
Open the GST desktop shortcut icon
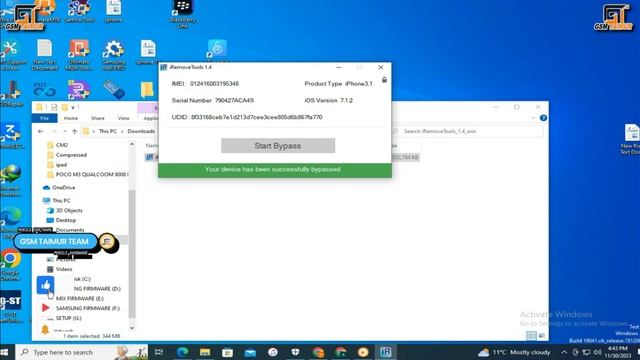tap(11, 307)
